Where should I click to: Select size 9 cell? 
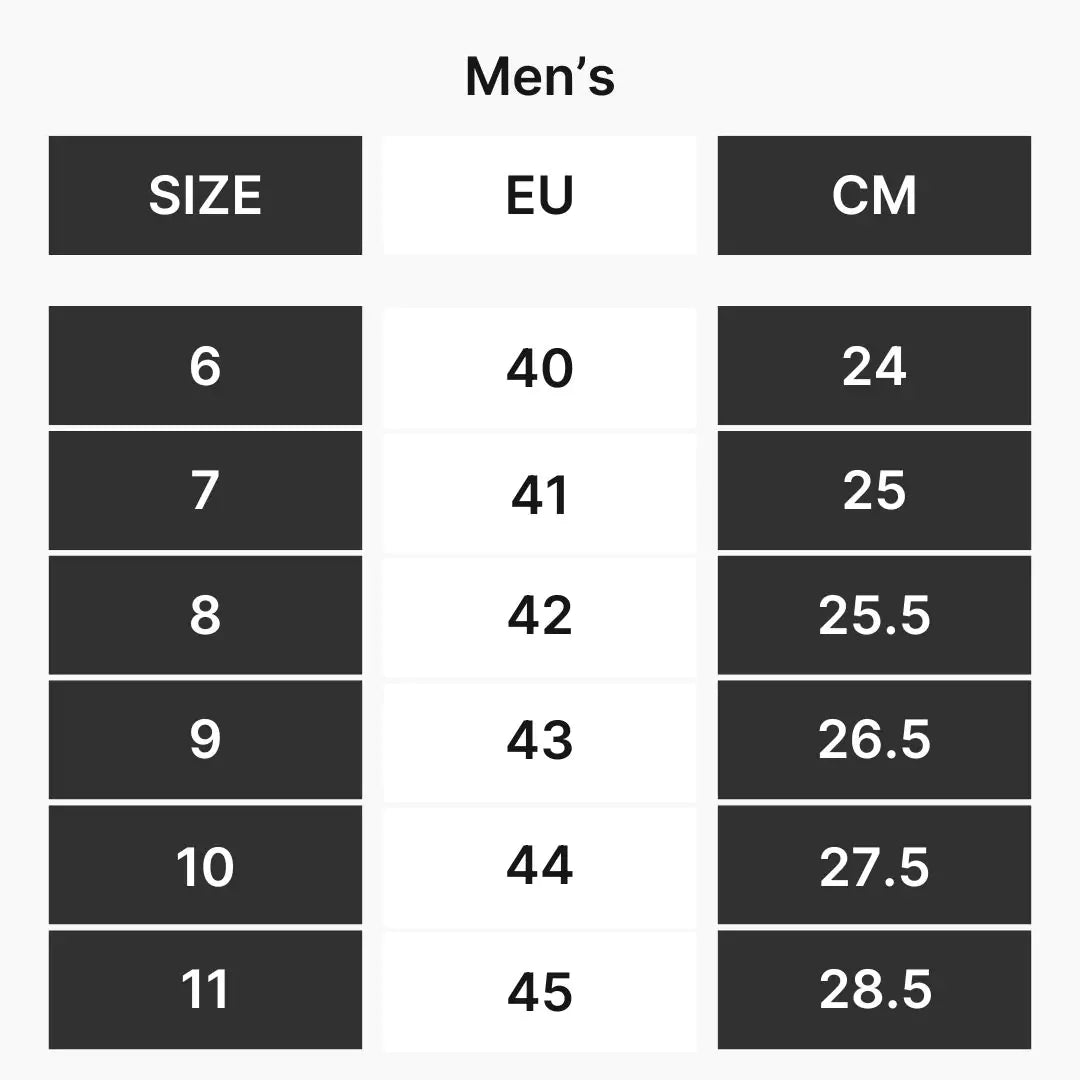point(205,740)
